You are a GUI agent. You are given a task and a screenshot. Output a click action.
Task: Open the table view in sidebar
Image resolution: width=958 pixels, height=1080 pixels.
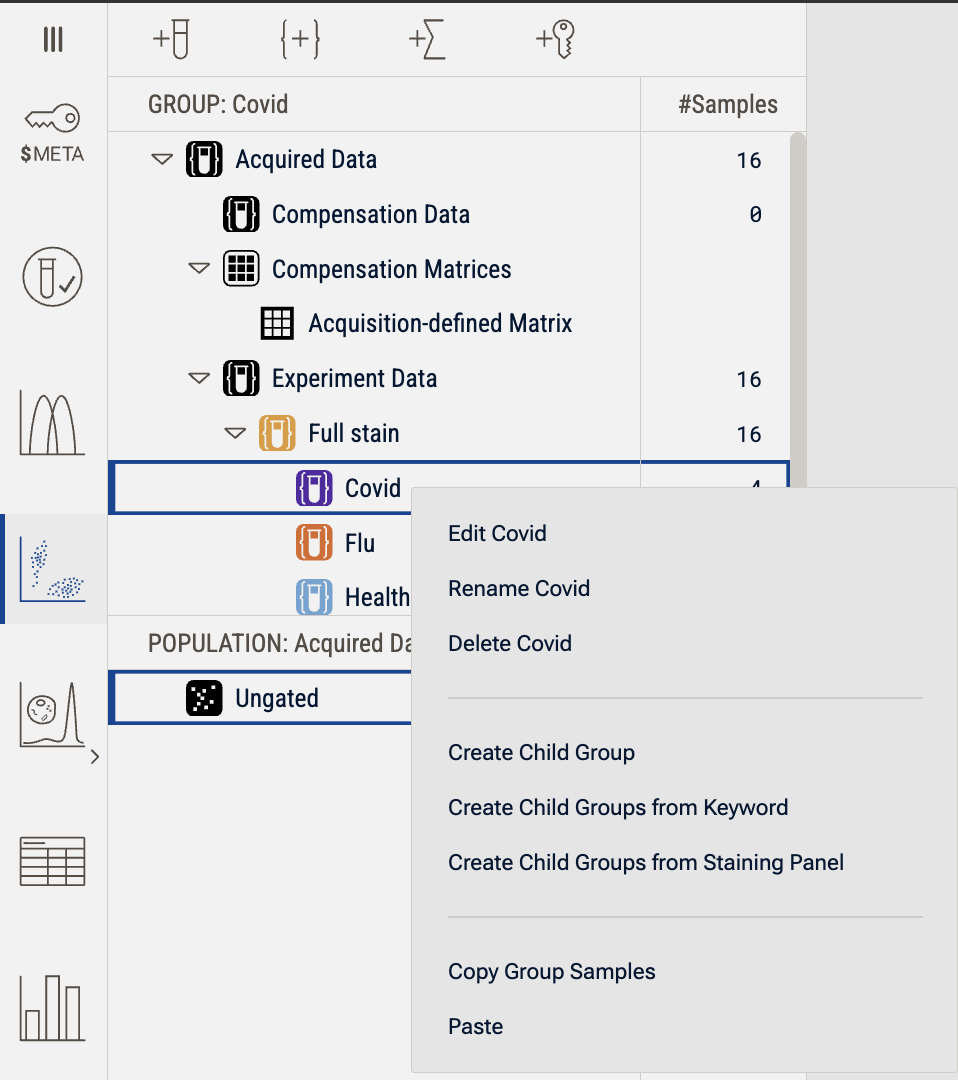coord(52,861)
